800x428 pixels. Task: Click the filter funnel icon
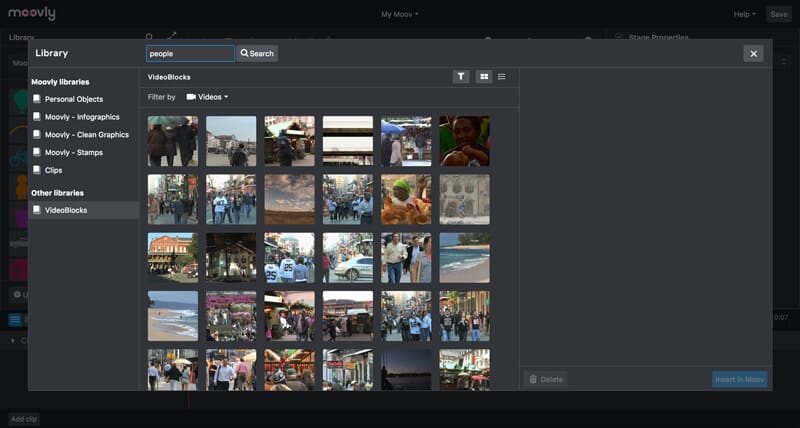tap(461, 77)
